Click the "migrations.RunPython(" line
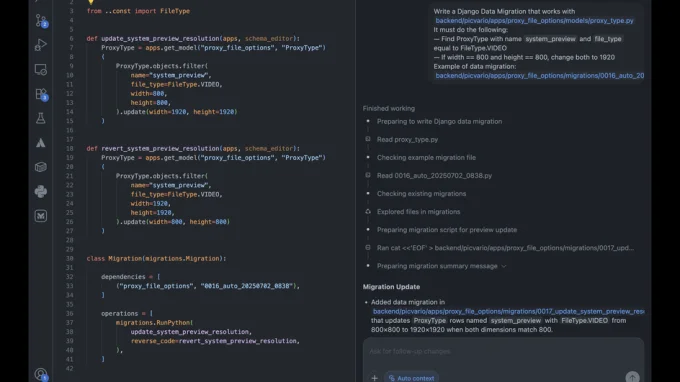 [154, 323]
